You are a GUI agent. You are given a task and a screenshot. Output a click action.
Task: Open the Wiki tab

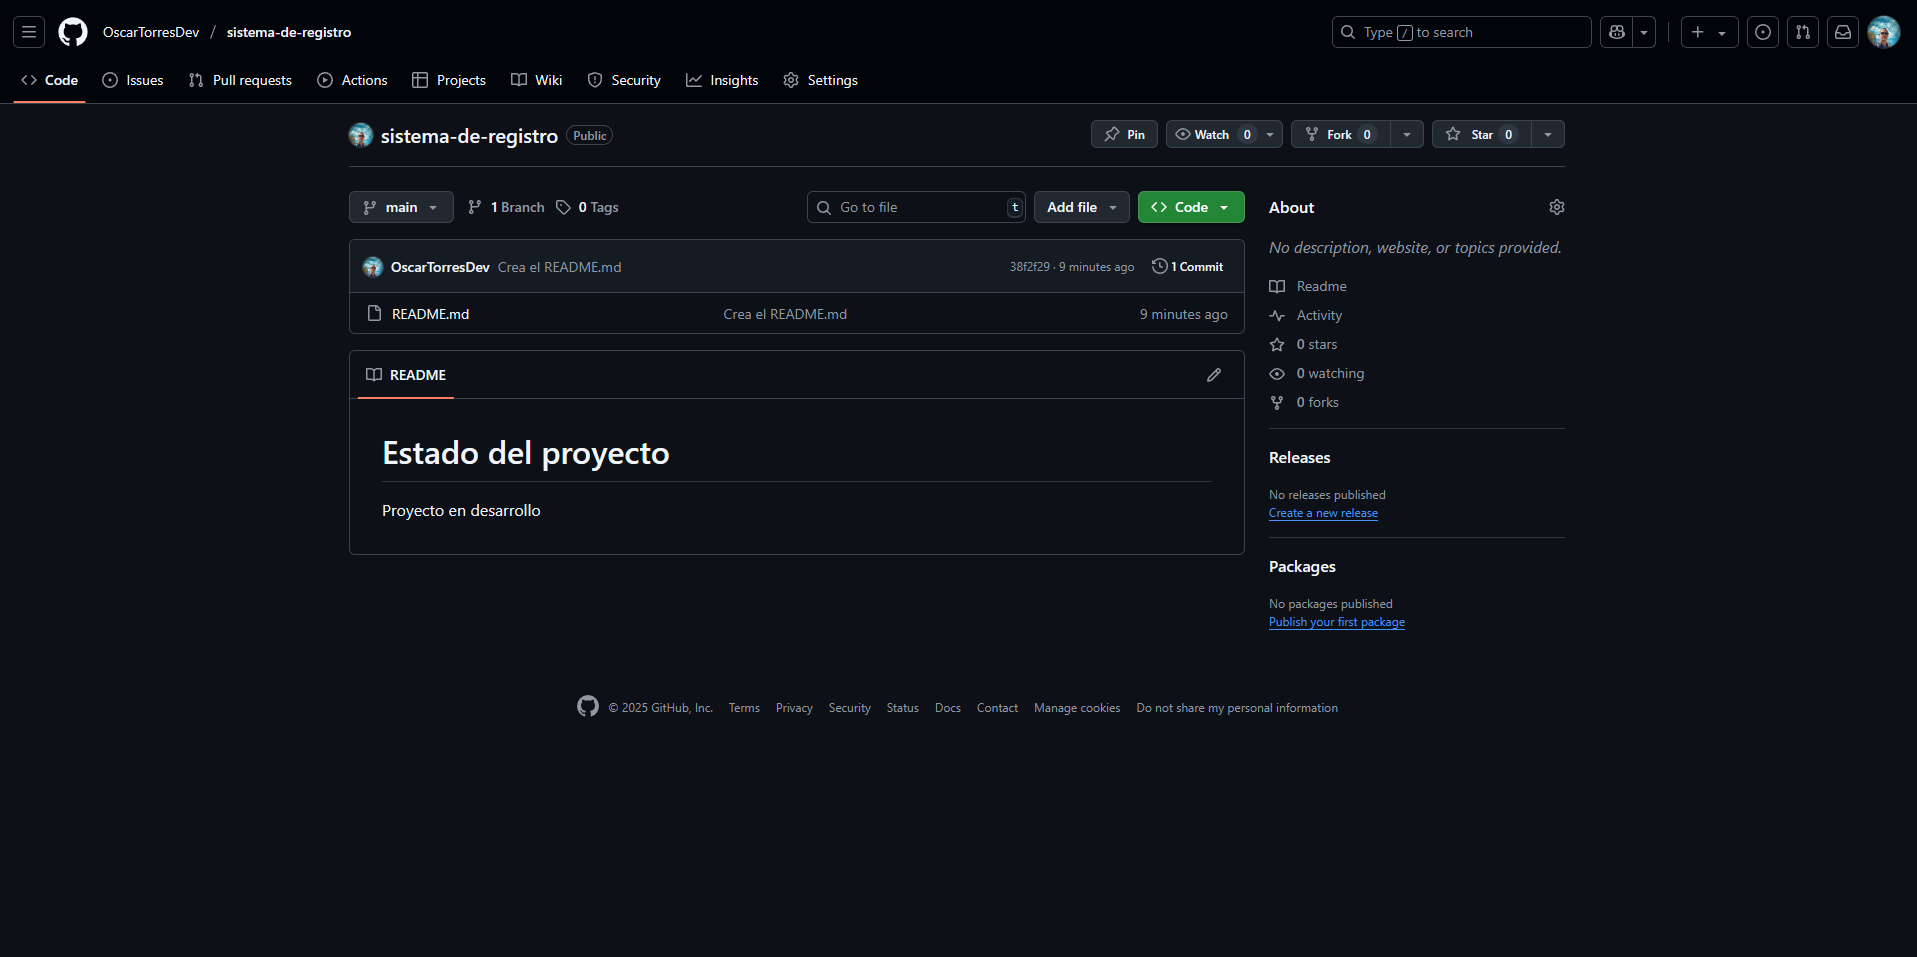point(537,80)
